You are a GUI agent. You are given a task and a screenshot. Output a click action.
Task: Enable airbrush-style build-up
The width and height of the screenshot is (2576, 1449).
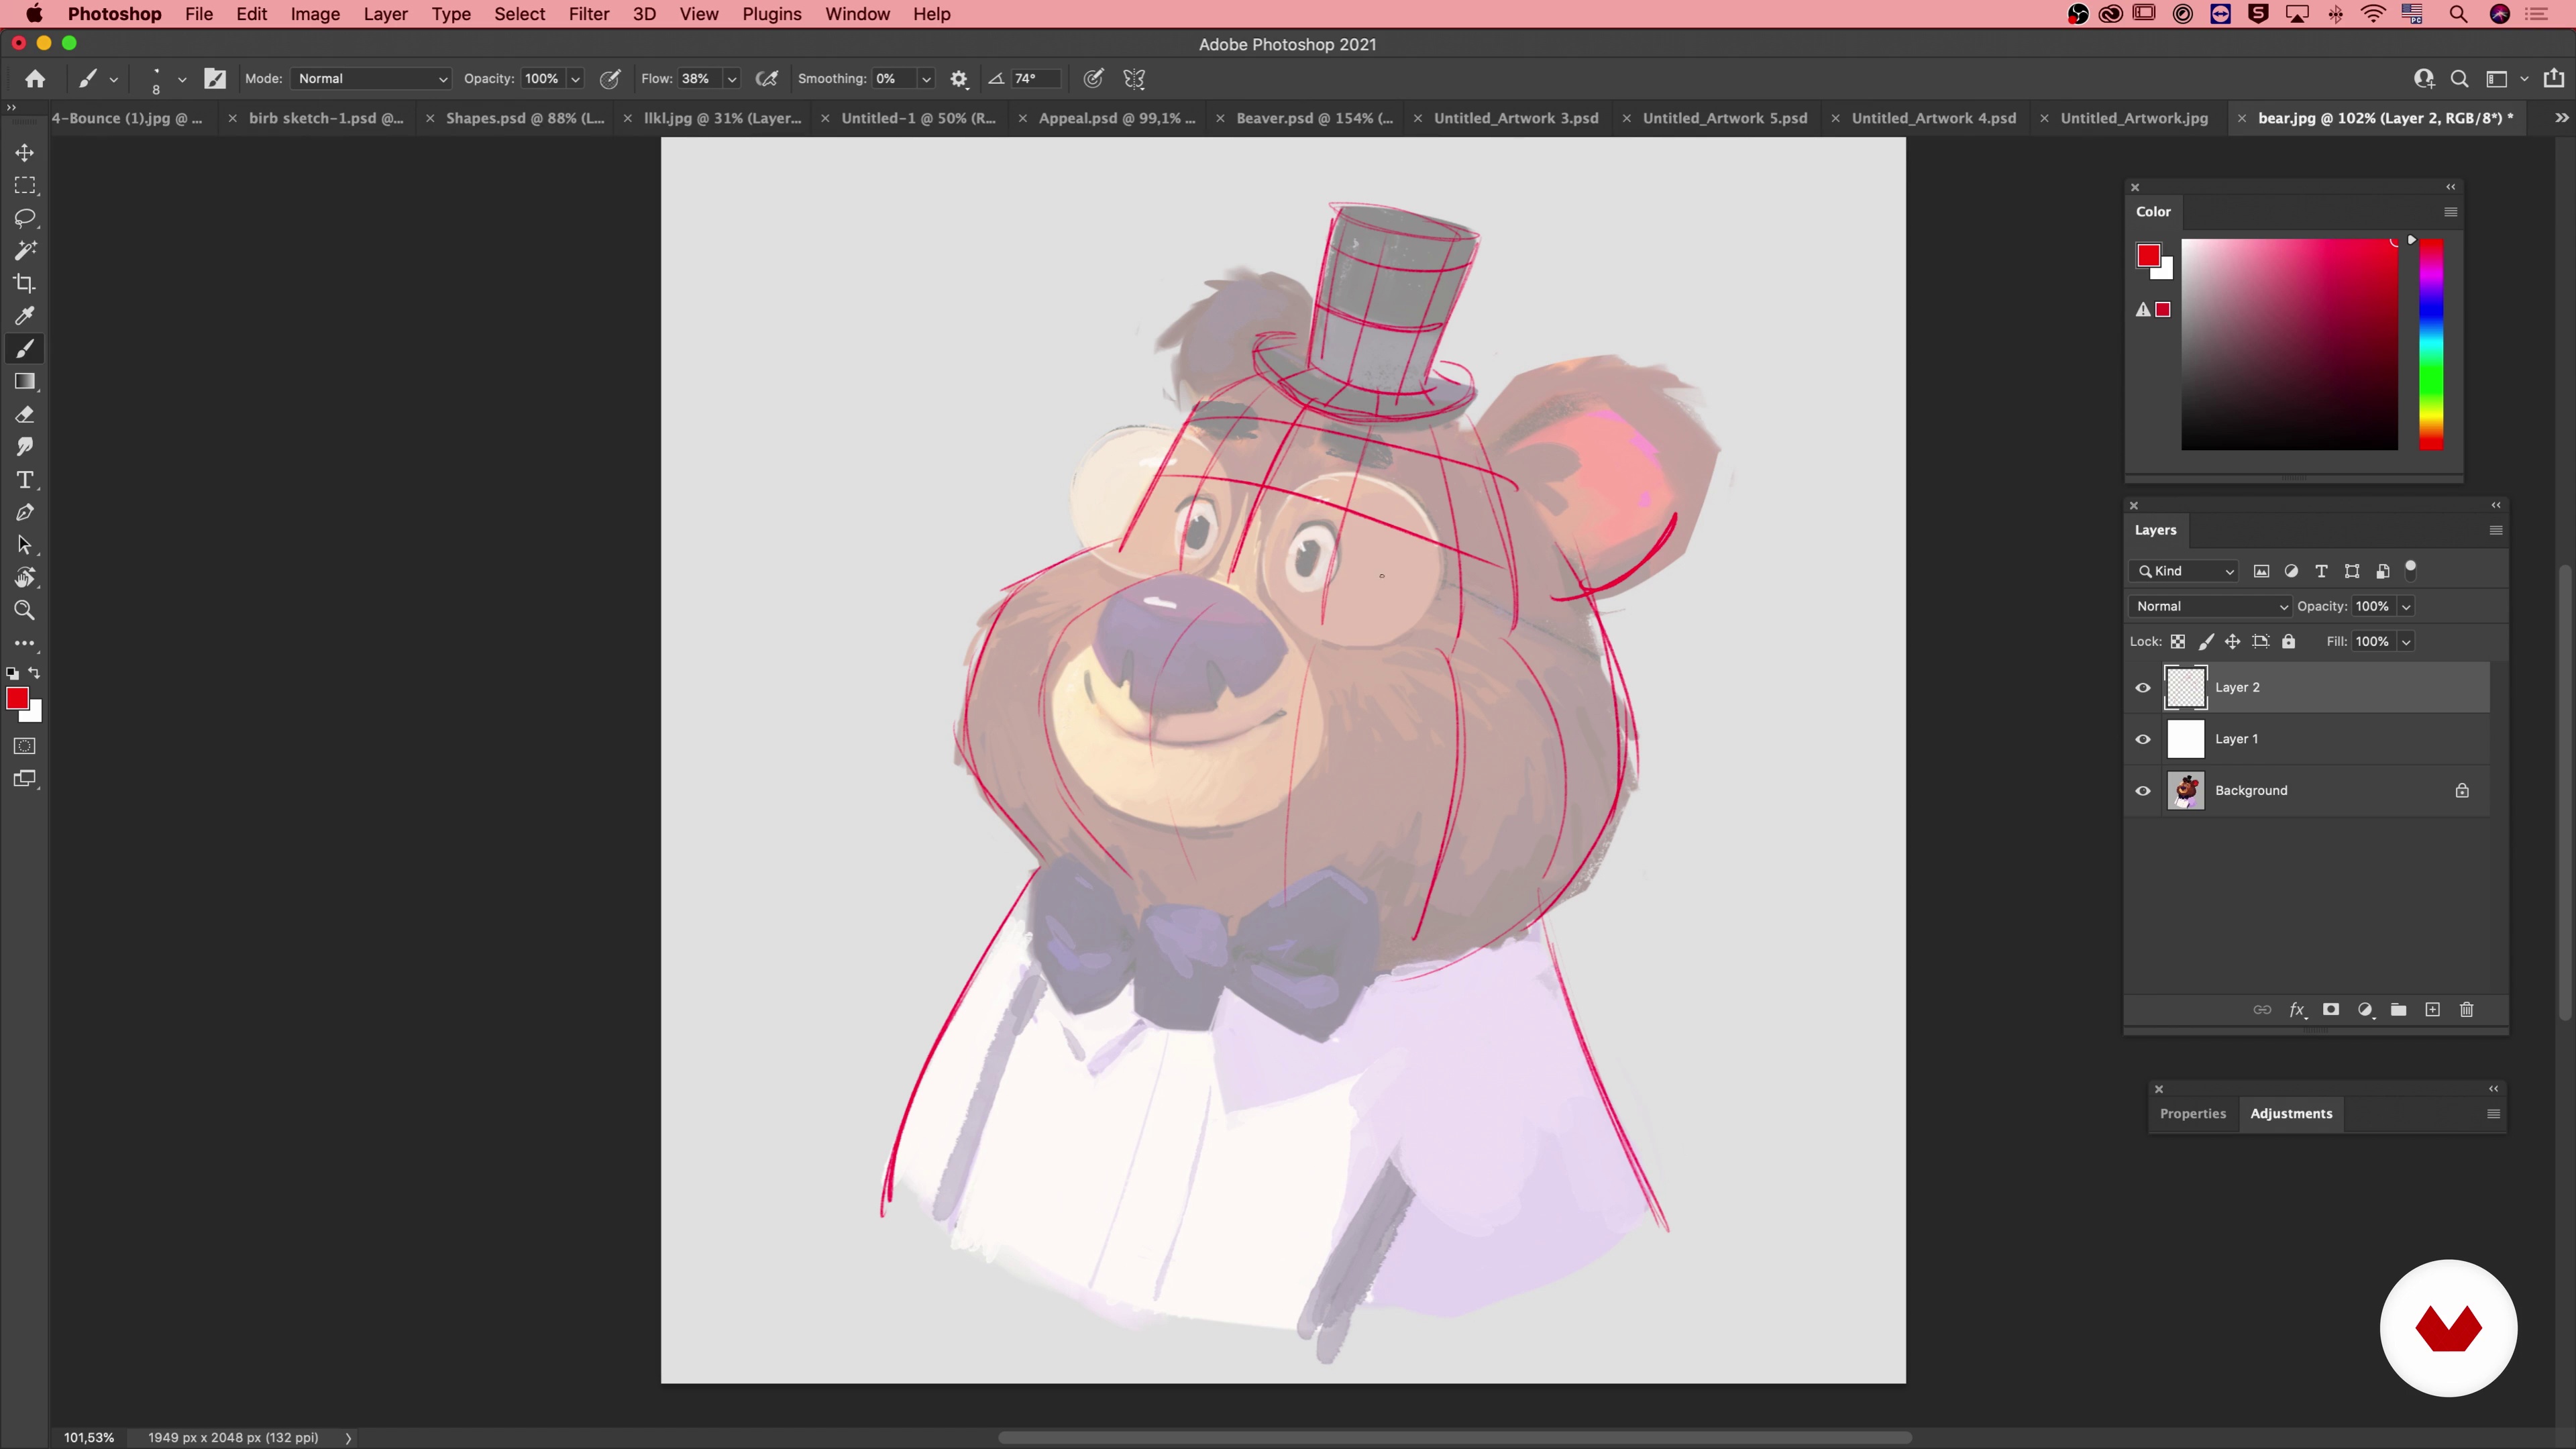(x=767, y=78)
